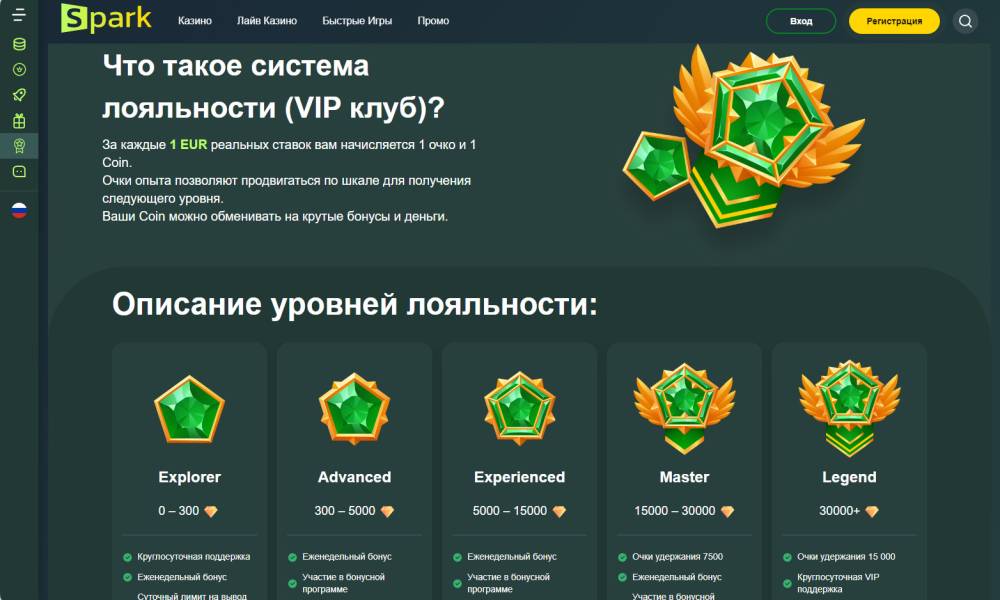The width and height of the screenshot is (1000, 600).
Task: Click the search magnifier icon
Action: (x=965, y=21)
